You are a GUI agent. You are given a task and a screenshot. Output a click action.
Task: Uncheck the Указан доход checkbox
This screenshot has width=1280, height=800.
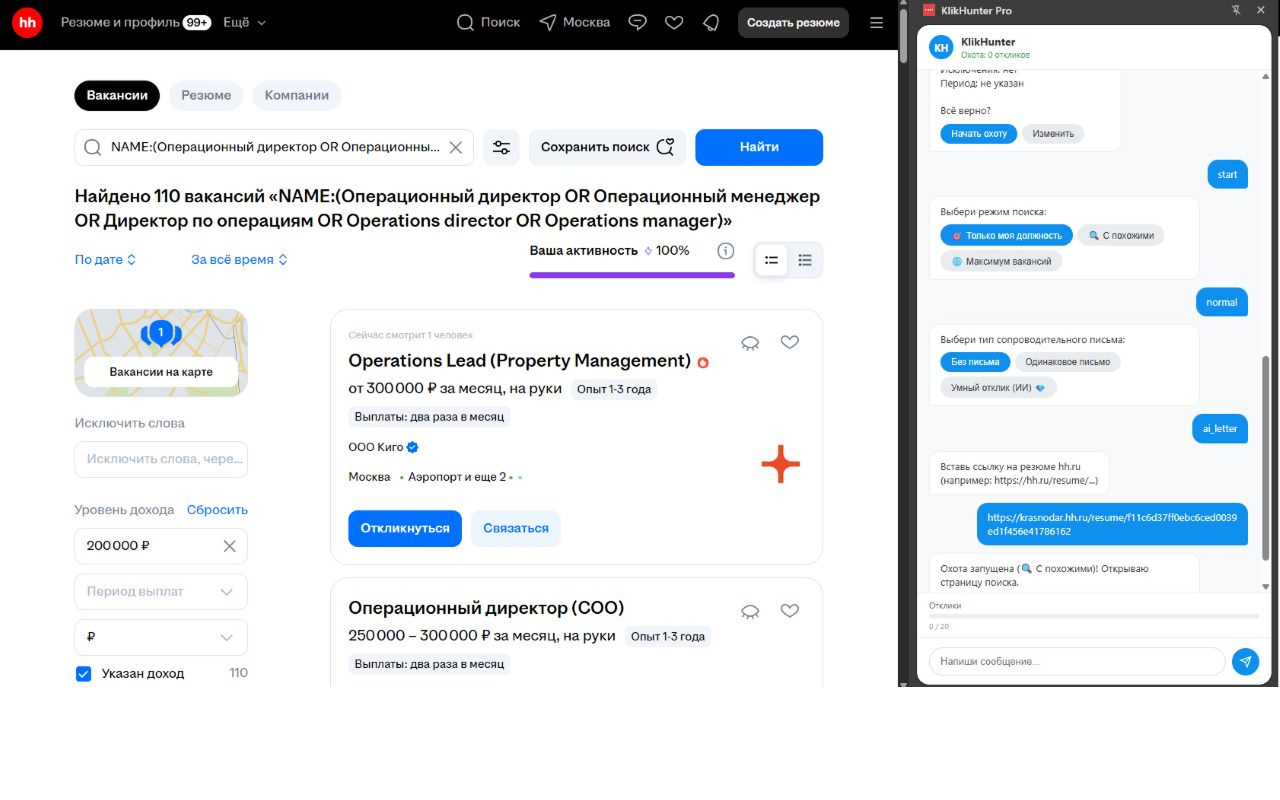[x=83, y=674]
